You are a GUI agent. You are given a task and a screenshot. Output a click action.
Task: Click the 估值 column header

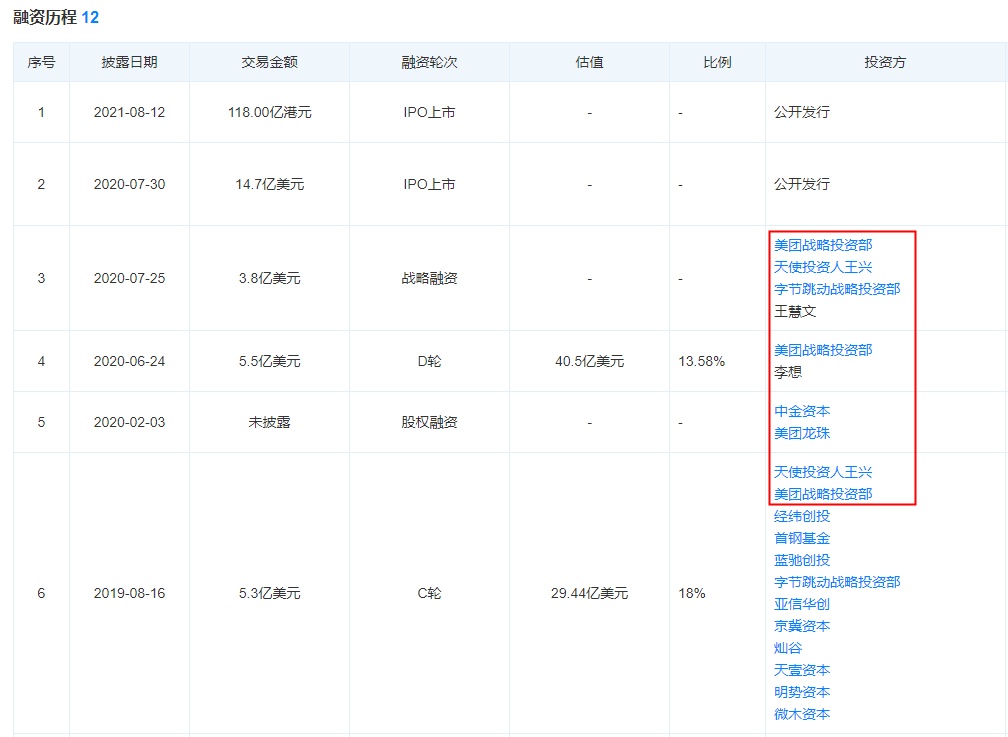(x=590, y=62)
